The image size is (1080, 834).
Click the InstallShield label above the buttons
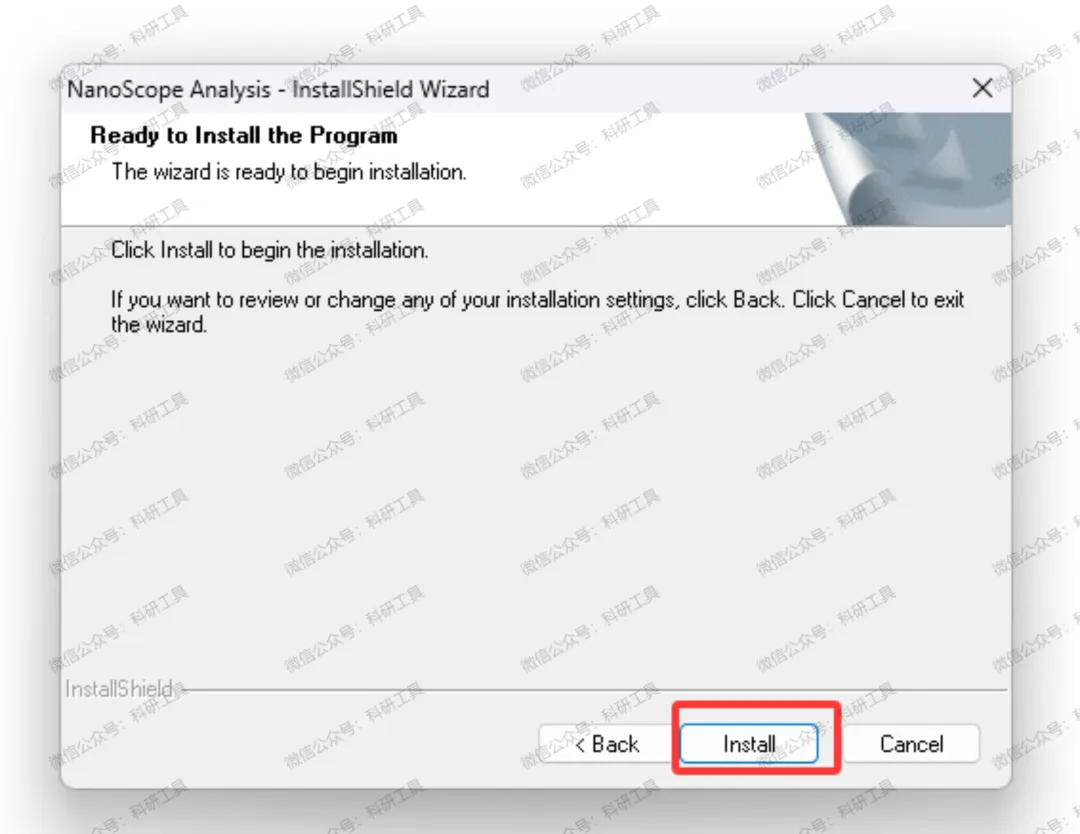118,689
